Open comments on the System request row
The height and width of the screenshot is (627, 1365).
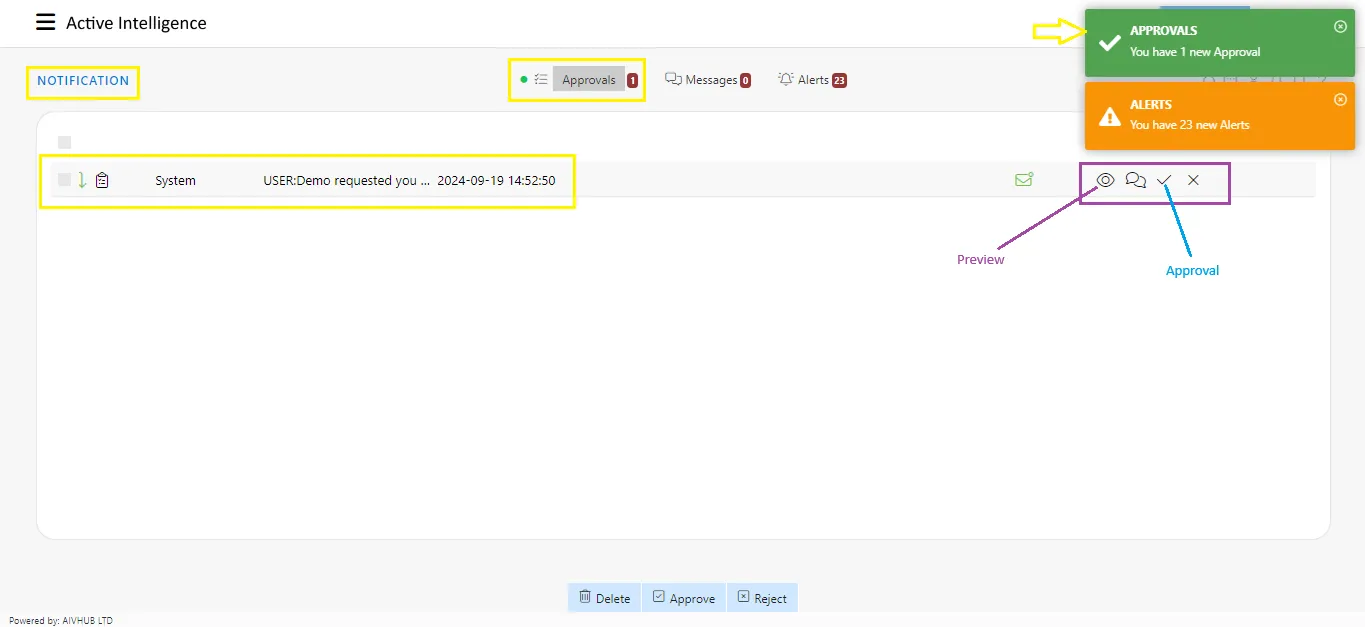(1135, 180)
